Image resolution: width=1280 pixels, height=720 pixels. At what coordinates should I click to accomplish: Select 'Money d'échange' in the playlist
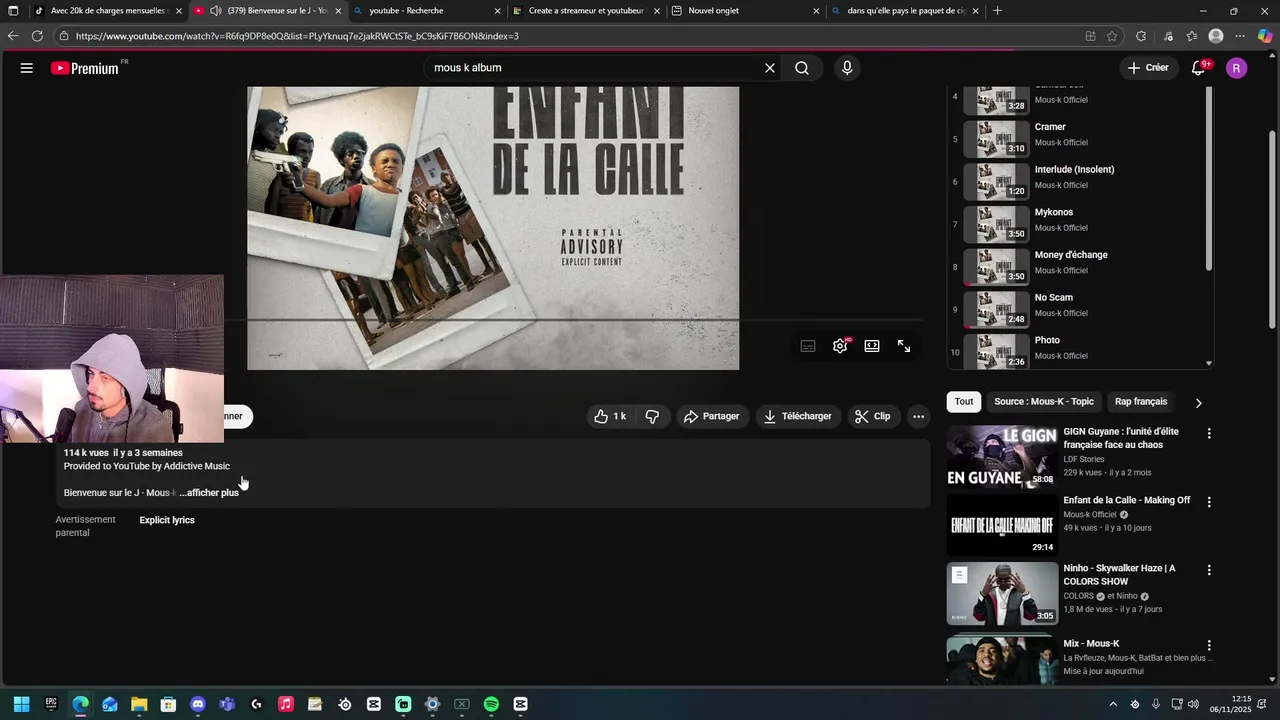pos(1080,268)
